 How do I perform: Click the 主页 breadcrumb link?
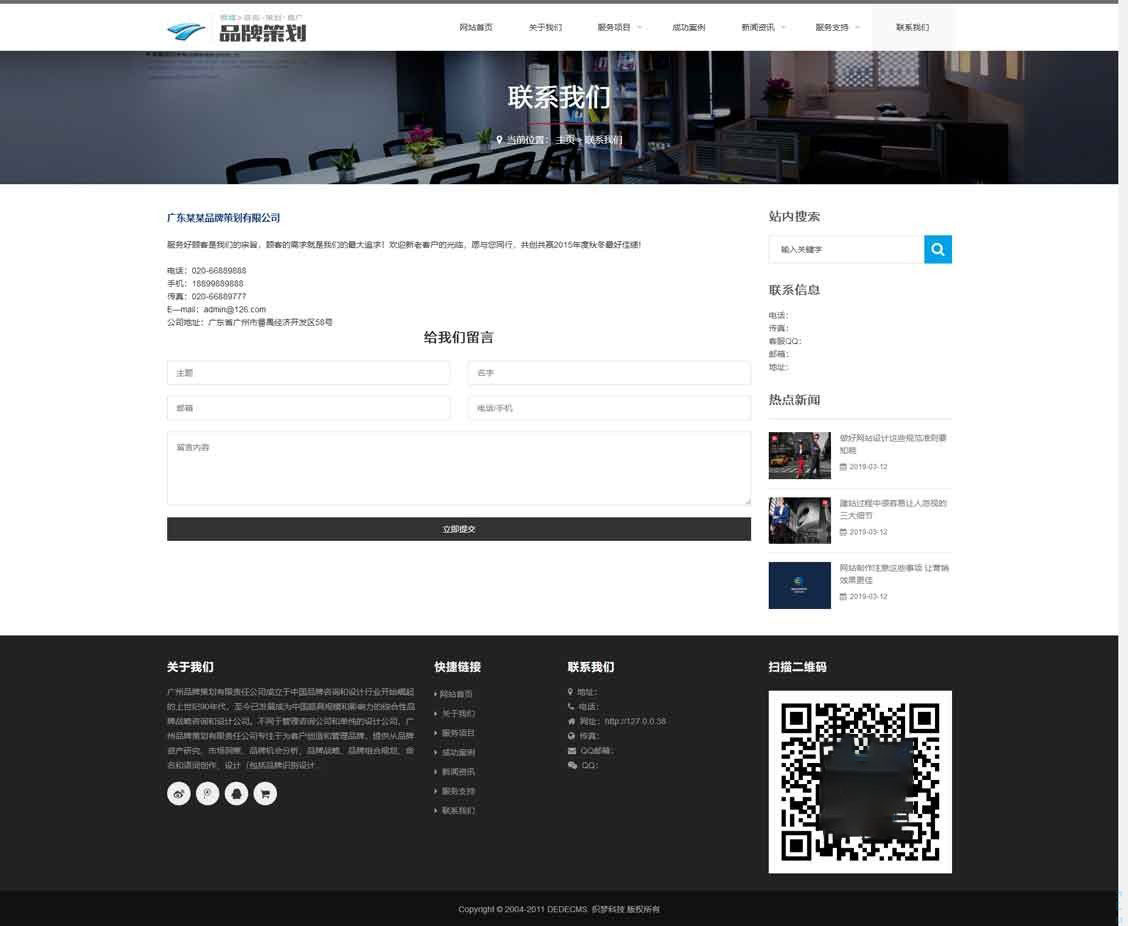[x=563, y=140]
